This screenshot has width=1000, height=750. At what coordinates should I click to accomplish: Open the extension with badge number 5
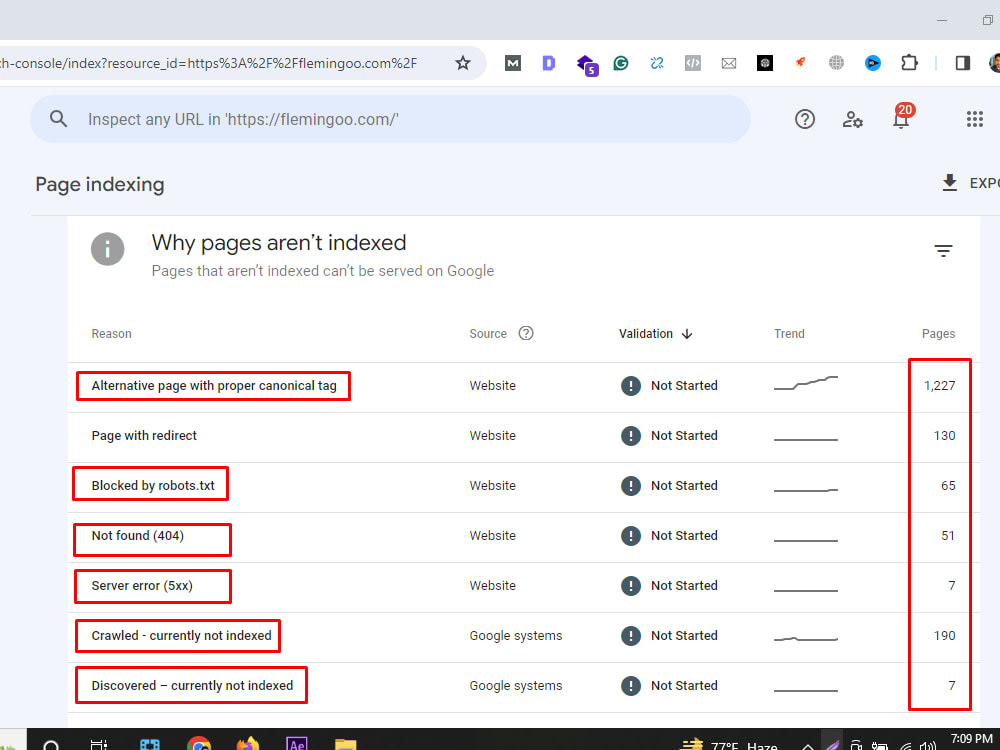click(x=587, y=64)
